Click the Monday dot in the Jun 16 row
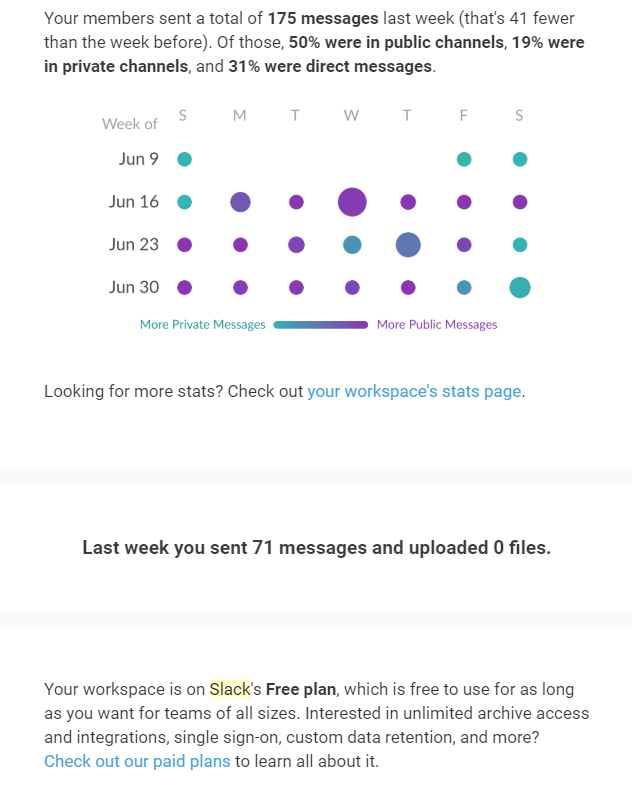 click(240, 202)
